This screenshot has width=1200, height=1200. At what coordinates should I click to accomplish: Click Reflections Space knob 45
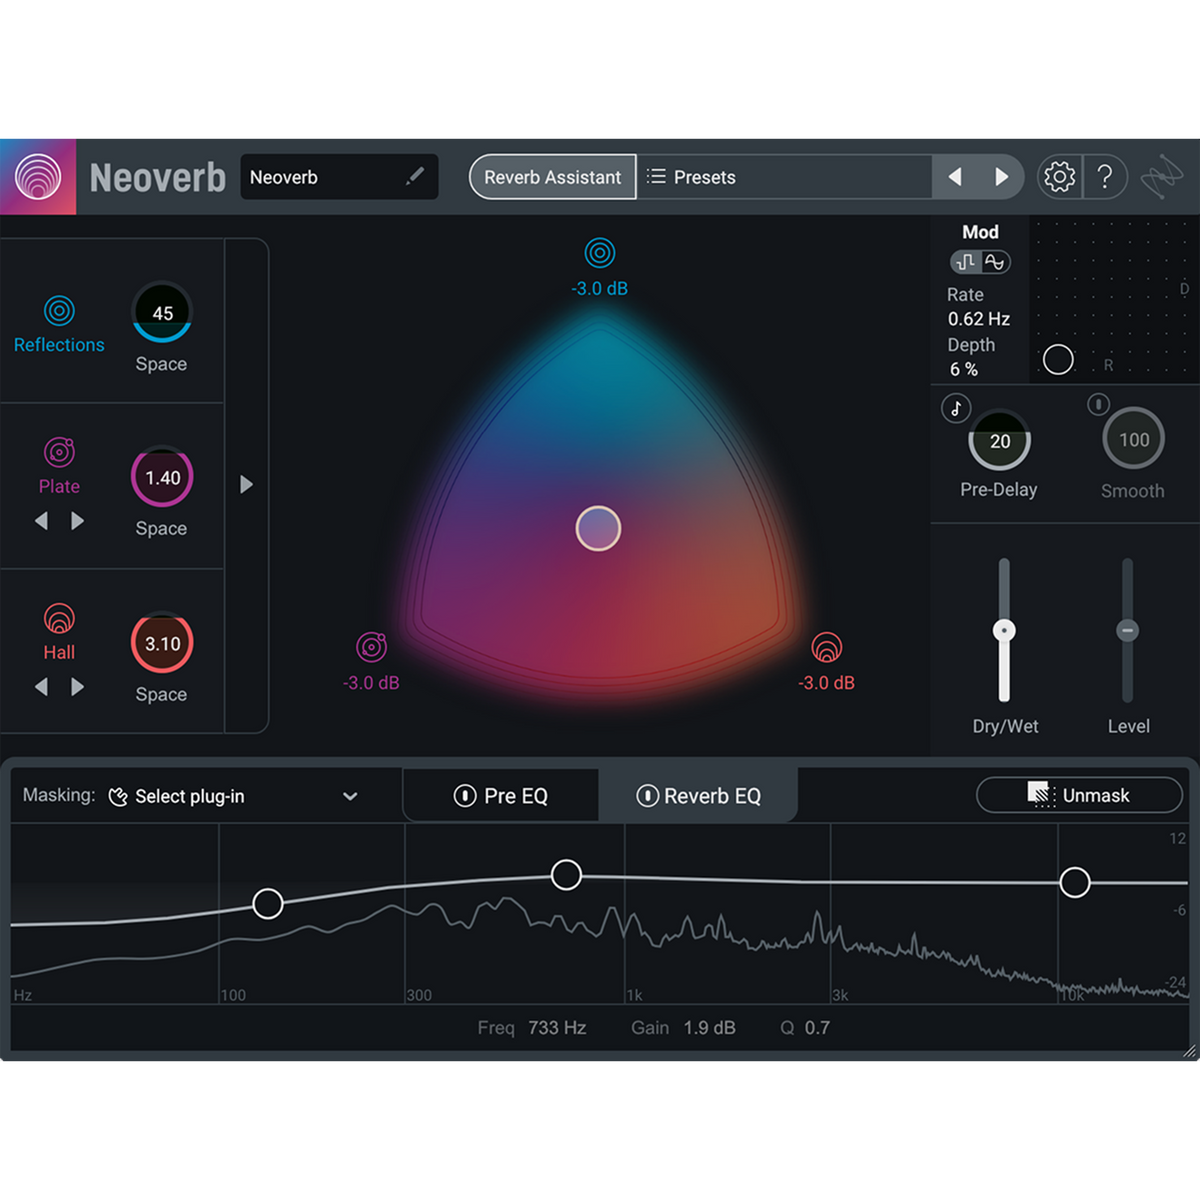click(162, 313)
